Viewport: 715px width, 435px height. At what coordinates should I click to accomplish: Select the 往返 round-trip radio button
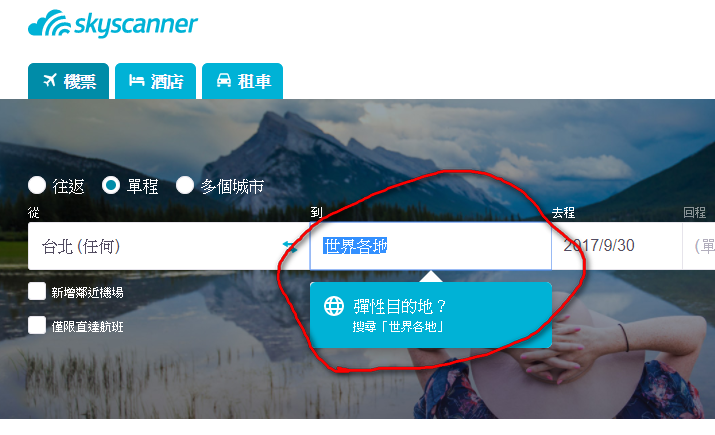37,186
